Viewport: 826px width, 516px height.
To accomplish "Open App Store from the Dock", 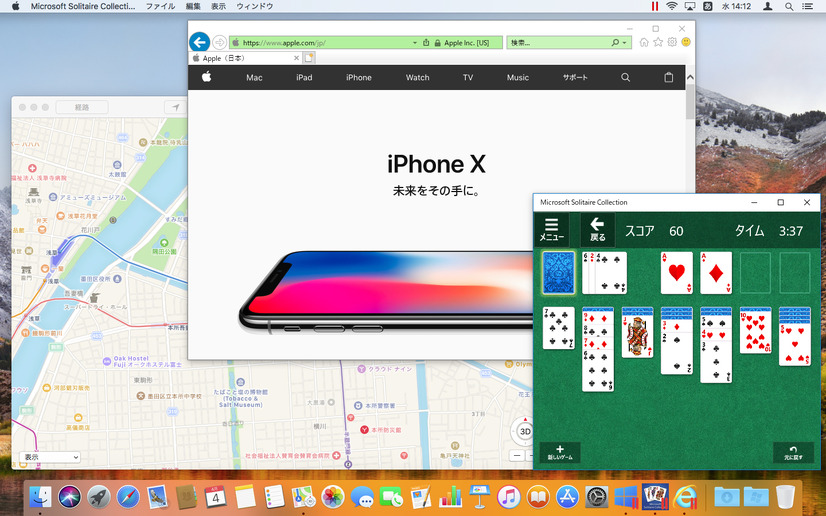I will [567, 497].
